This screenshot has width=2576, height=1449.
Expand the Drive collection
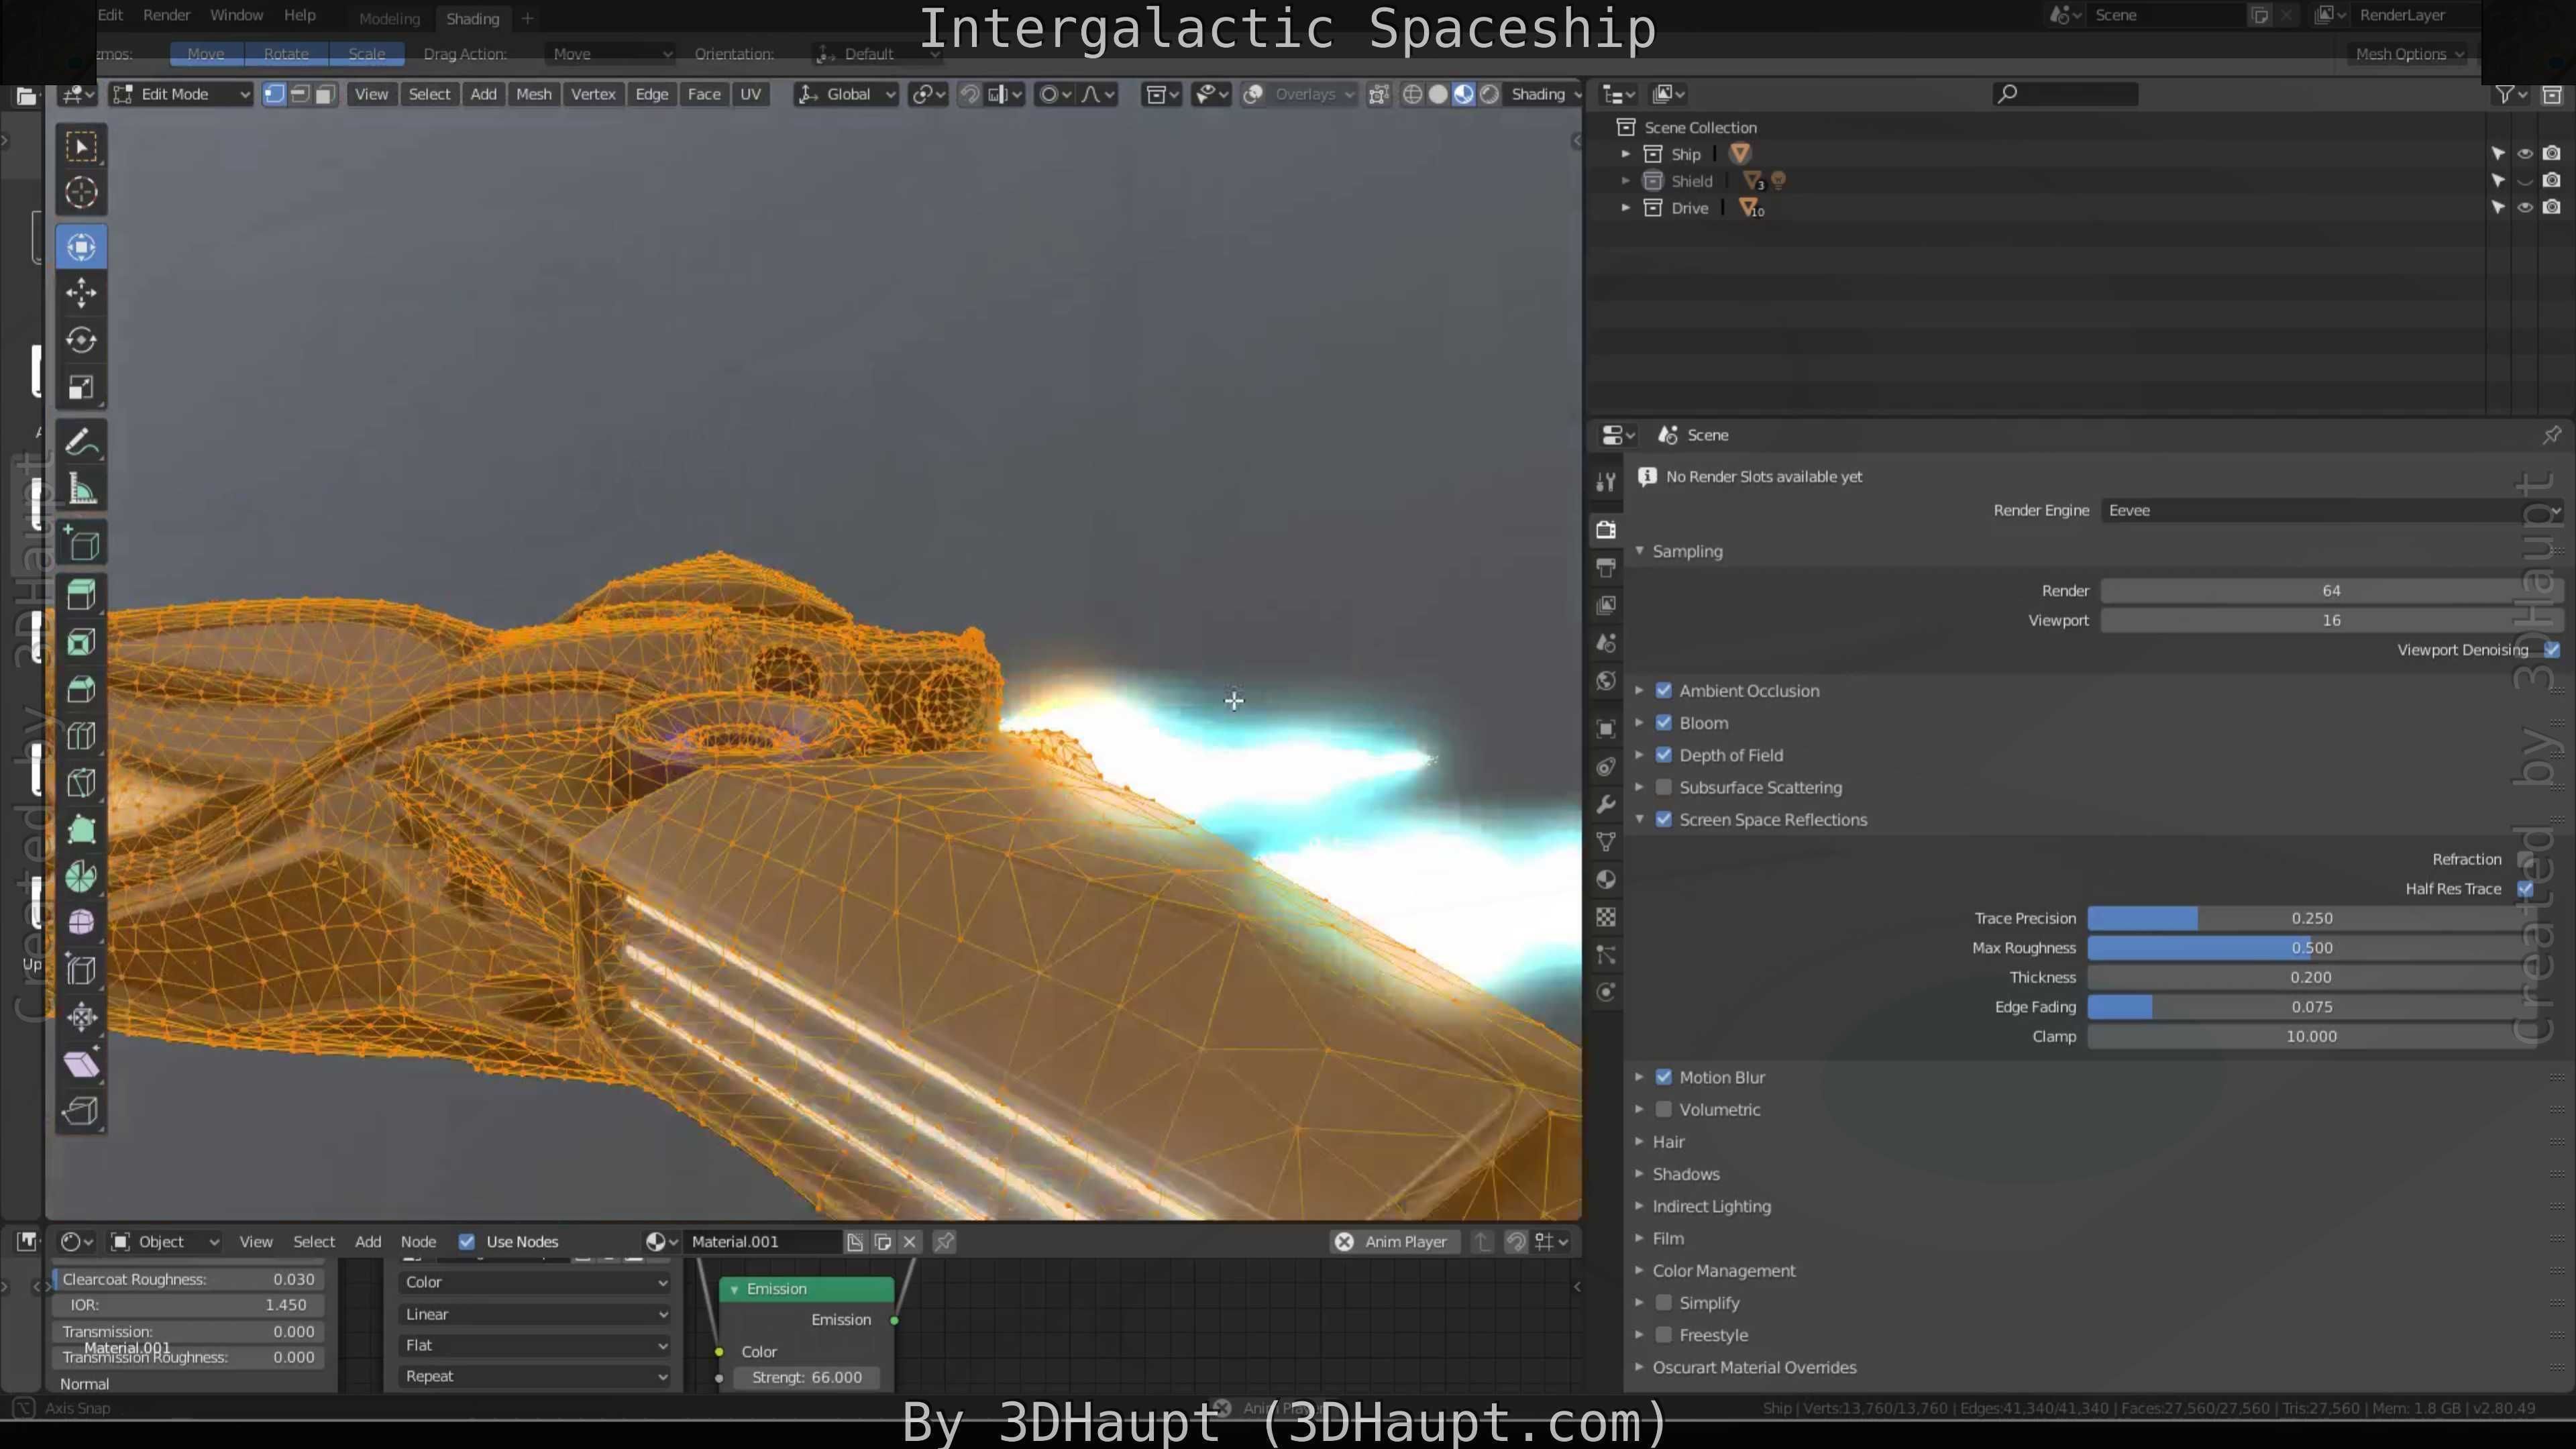[x=1626, y=208]
